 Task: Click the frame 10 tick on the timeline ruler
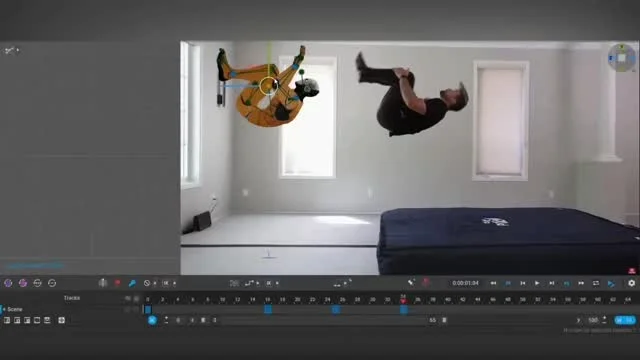(x=222, y=300)
